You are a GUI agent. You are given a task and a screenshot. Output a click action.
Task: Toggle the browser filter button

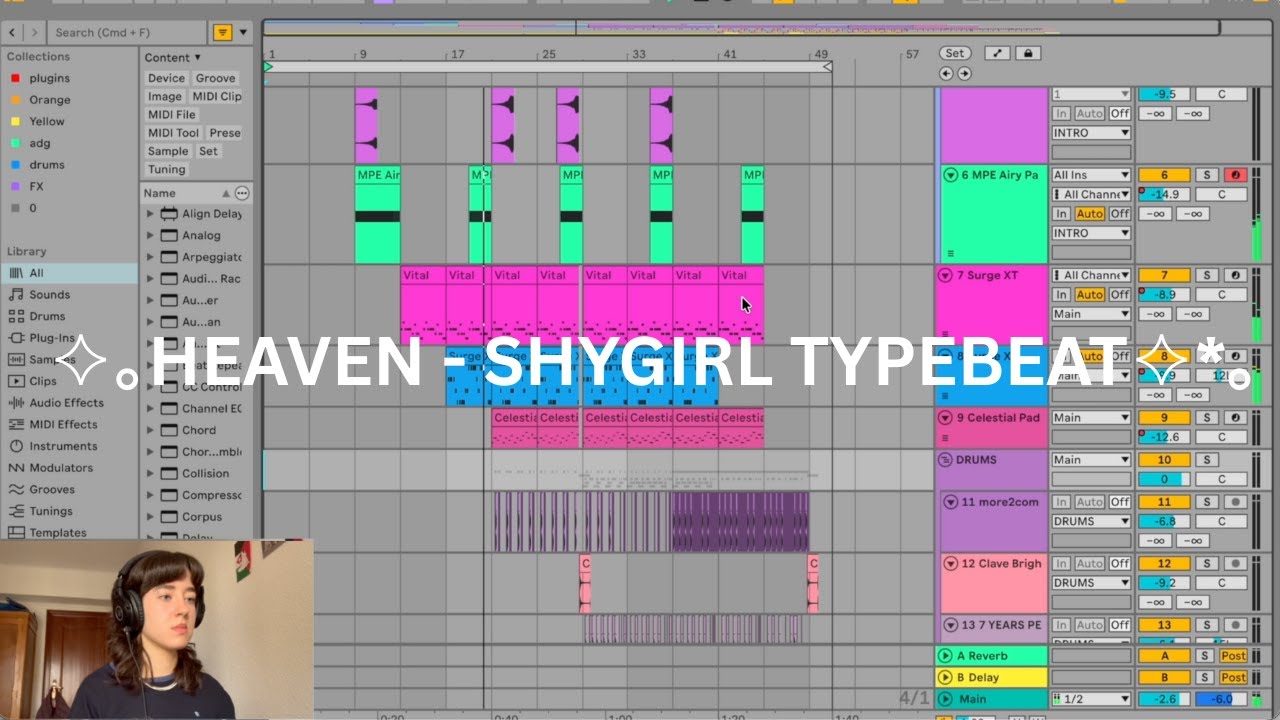pyautogui.click(x=223, y=33)
